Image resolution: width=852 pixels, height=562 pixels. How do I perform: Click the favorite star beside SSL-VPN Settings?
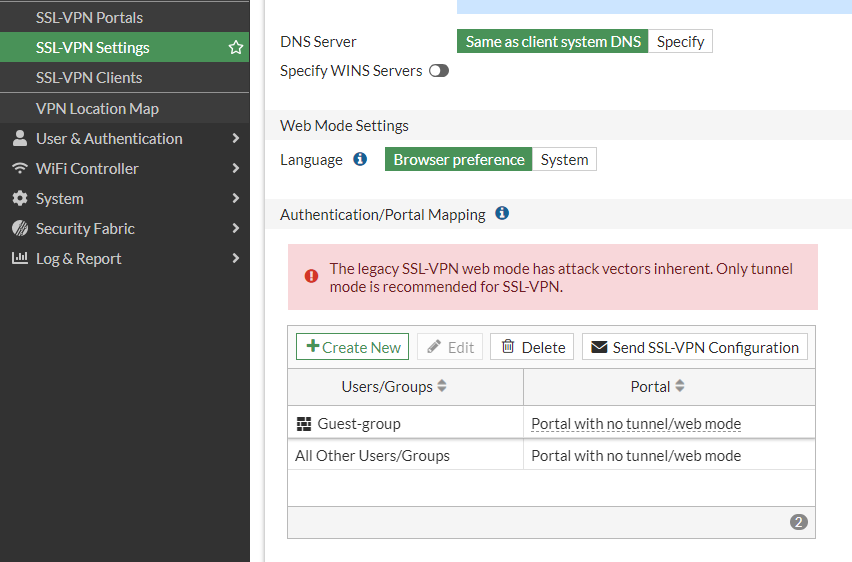tap(236, 48)
